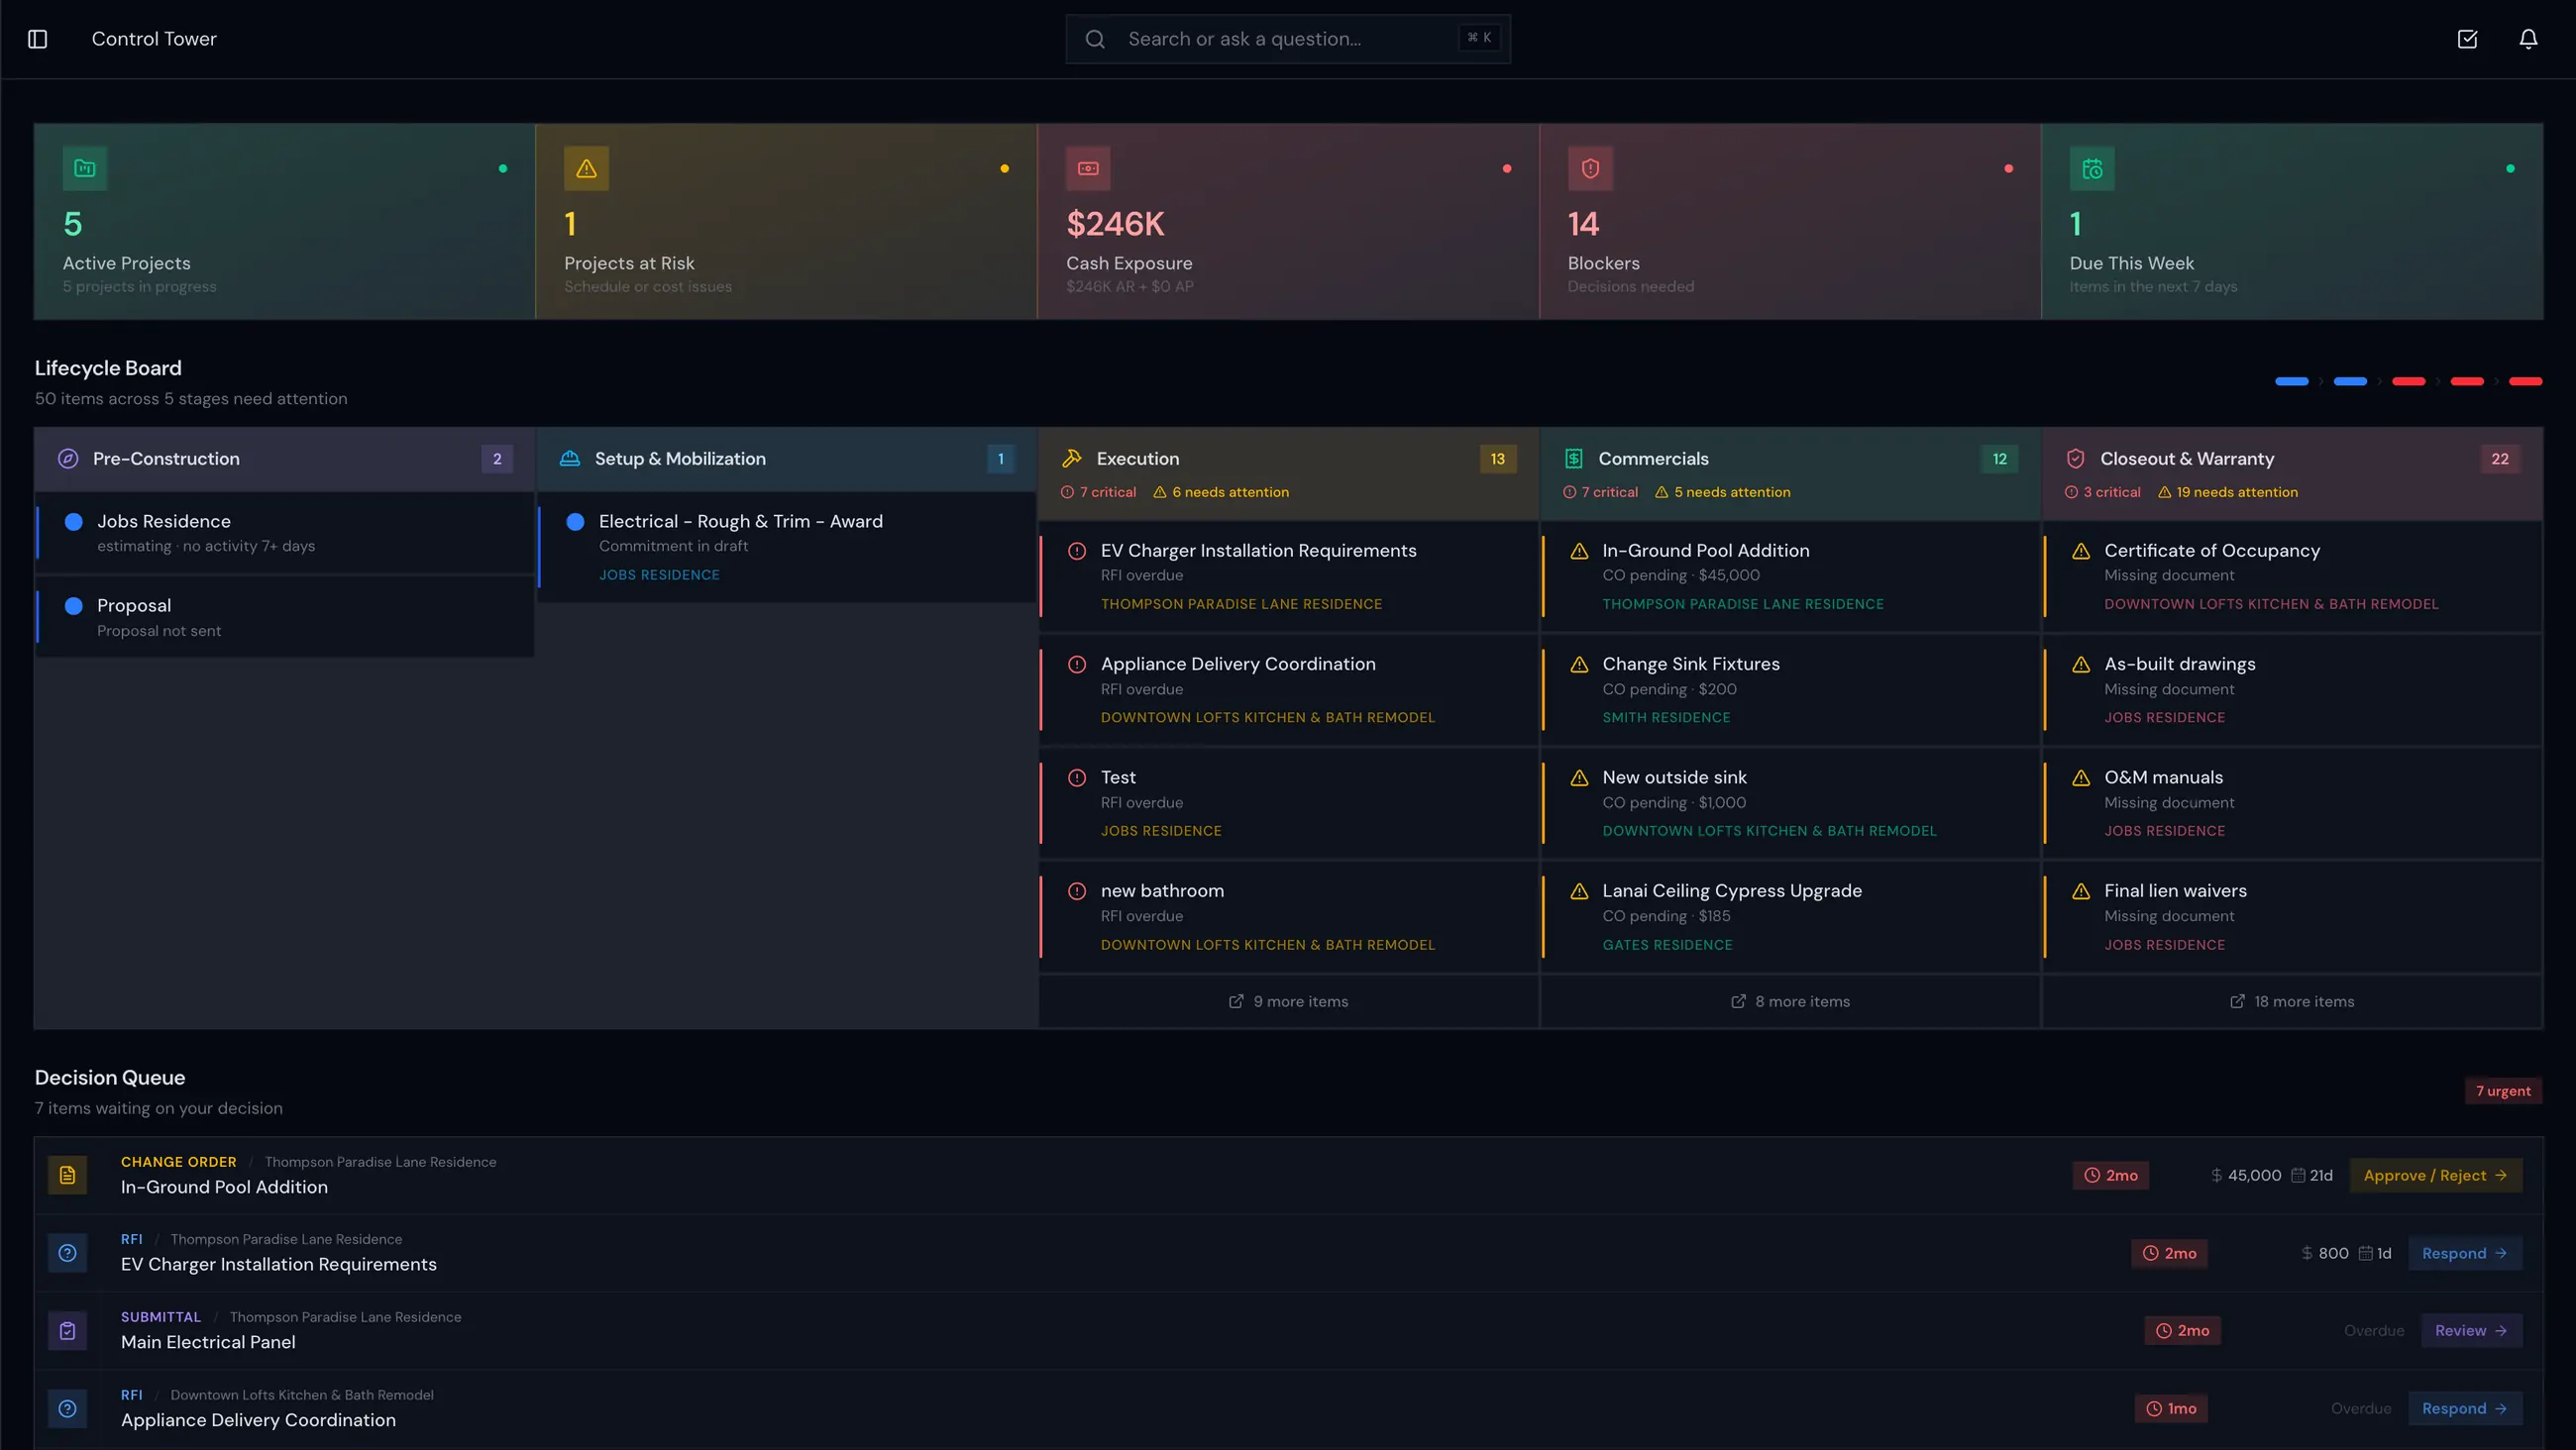Toggle the sidebar panel icon

39,39
